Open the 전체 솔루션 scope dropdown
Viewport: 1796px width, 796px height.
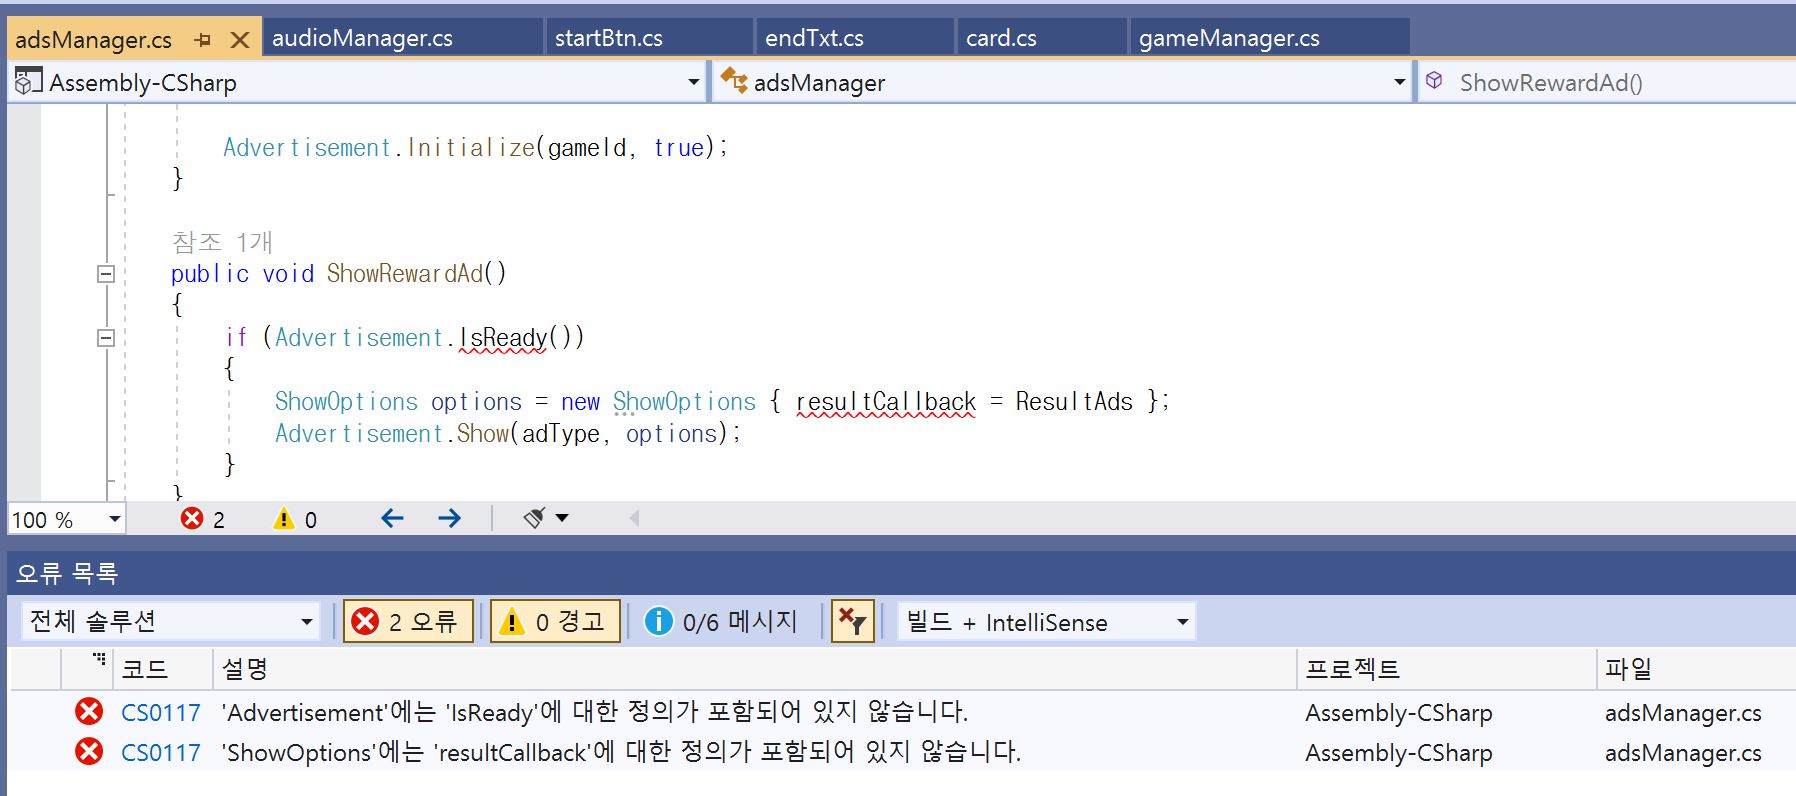[x=170, y=622]
